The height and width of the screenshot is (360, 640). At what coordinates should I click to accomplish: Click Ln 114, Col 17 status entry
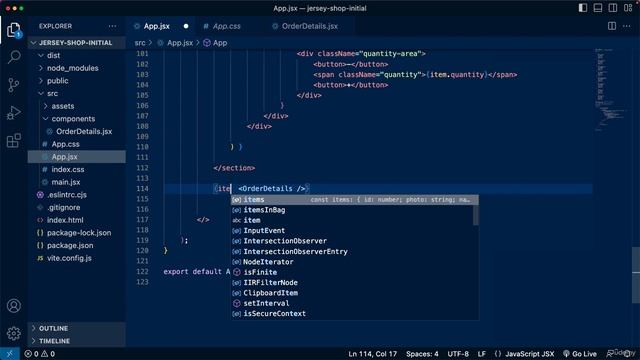click(372, 354)
